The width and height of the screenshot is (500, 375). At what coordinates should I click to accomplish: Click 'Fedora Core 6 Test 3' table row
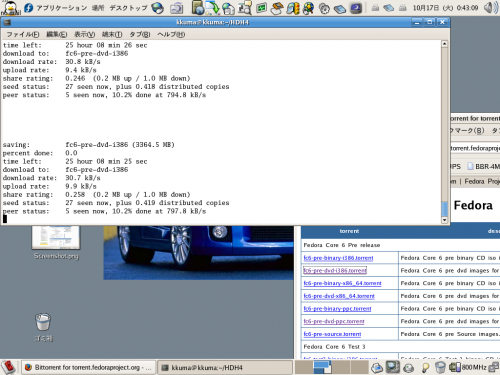400,347
